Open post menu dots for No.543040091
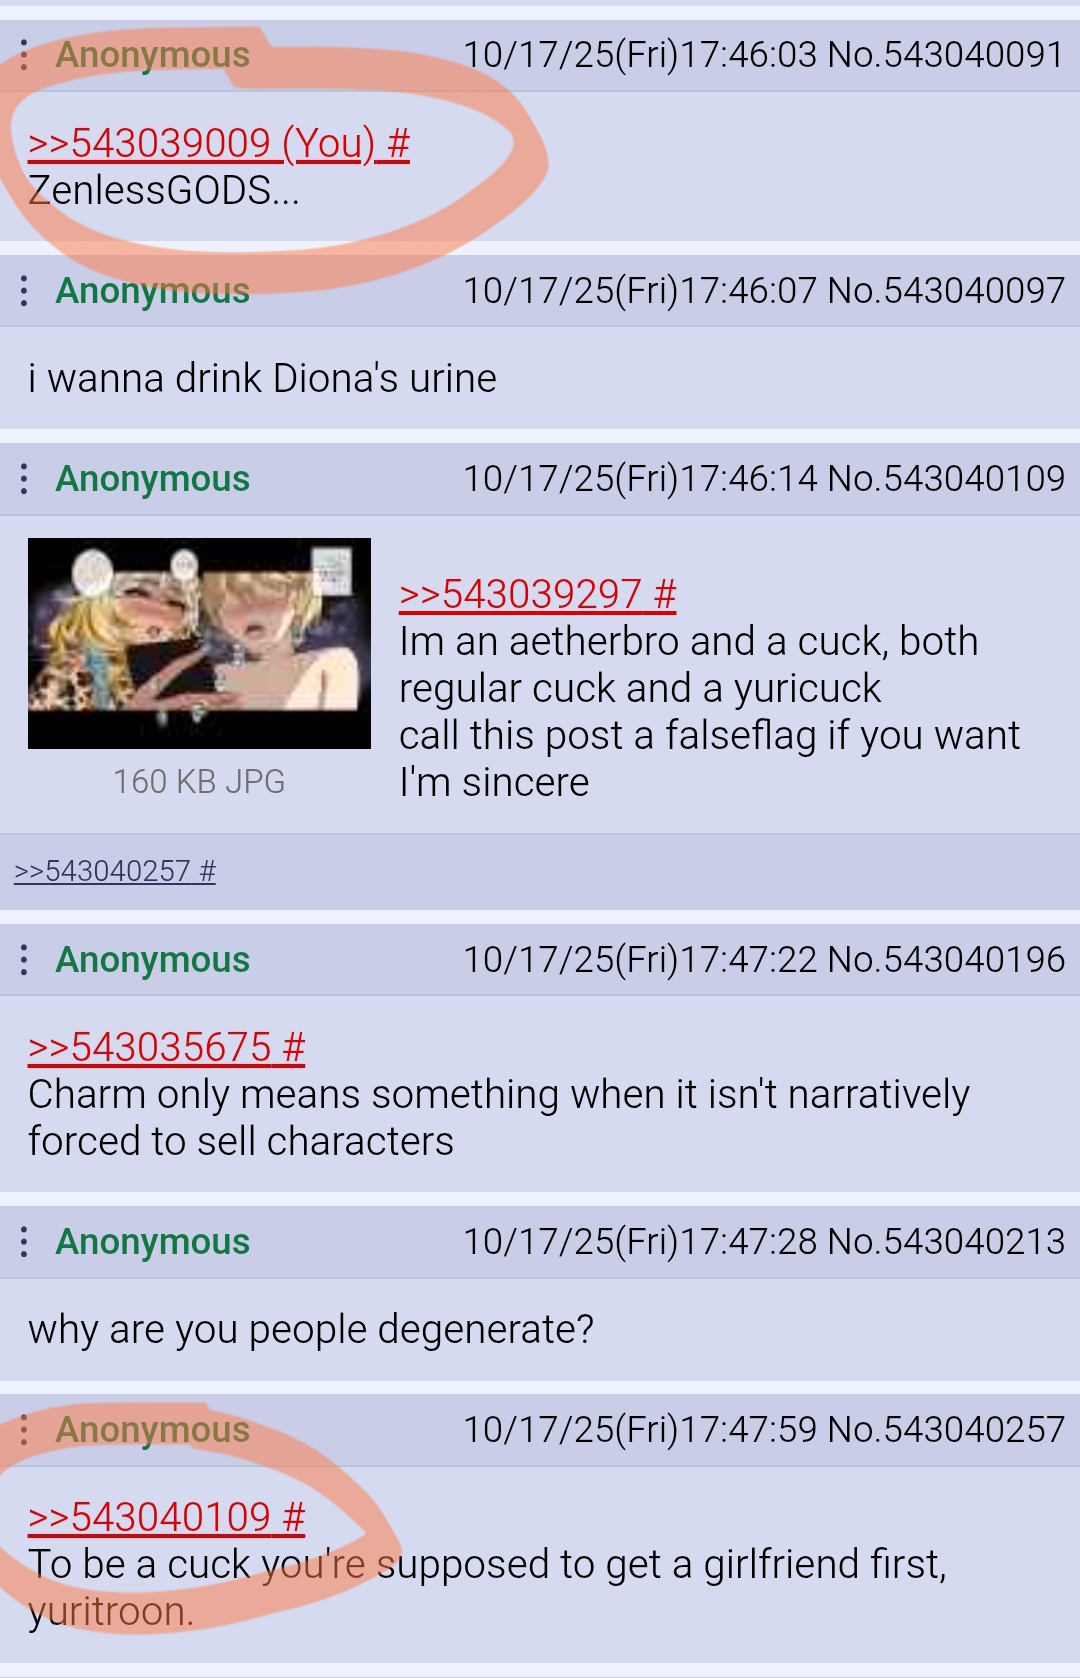1080x1678 pixels. click(x=24, y=55)
